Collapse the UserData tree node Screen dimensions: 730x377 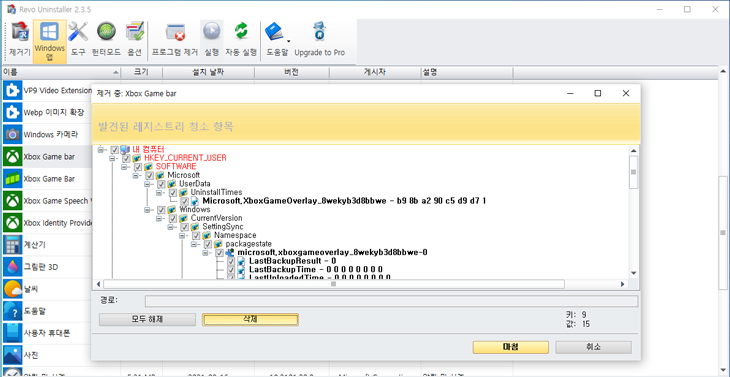click(x=147, y=184)
